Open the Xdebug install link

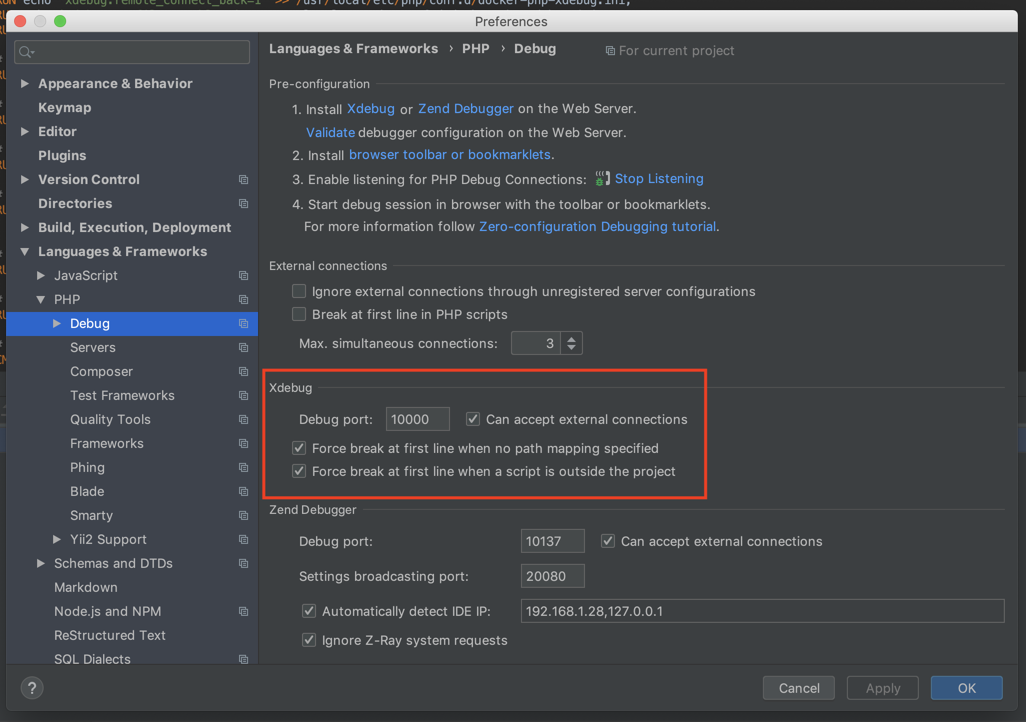tap(370, 109)
